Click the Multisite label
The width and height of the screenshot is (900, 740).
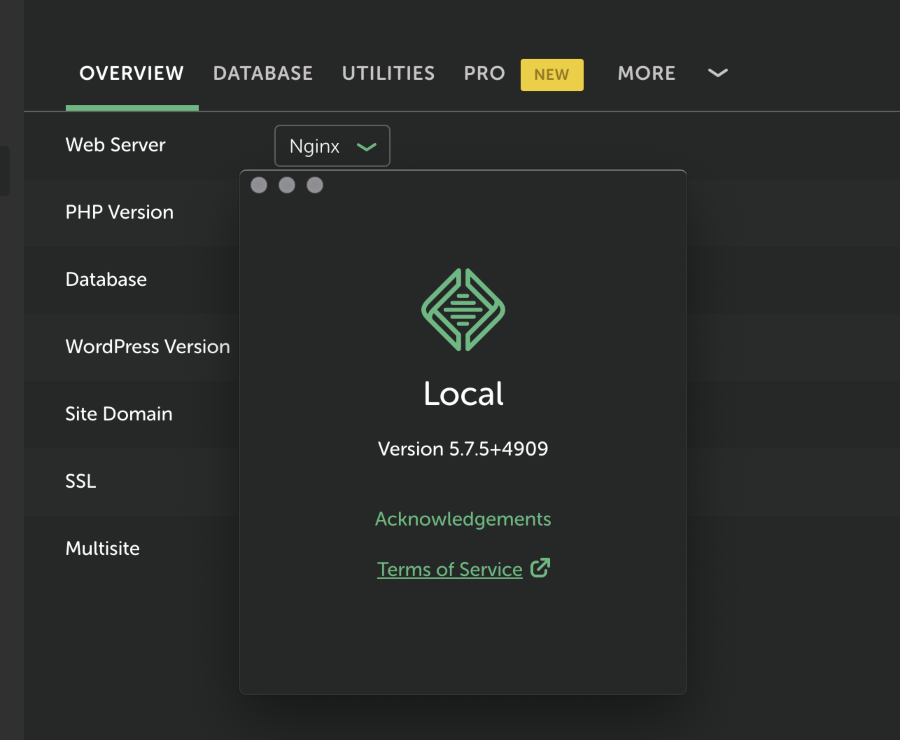pos(103,548)
